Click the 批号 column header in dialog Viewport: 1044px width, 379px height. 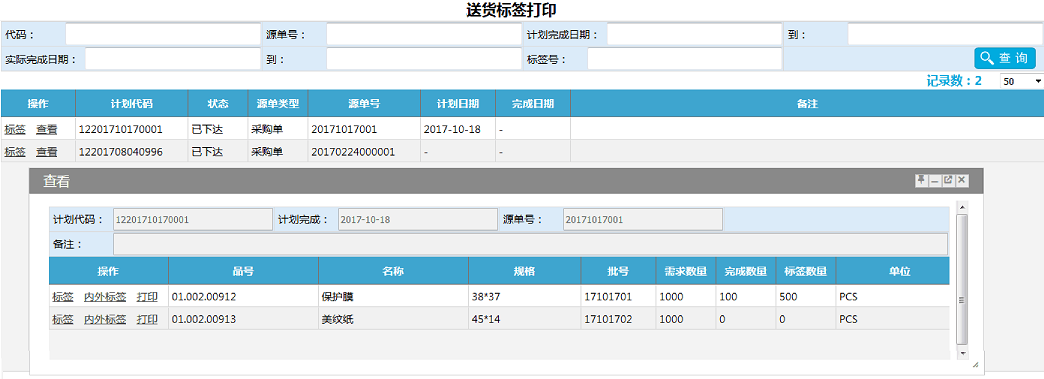(x=619, y=271)
